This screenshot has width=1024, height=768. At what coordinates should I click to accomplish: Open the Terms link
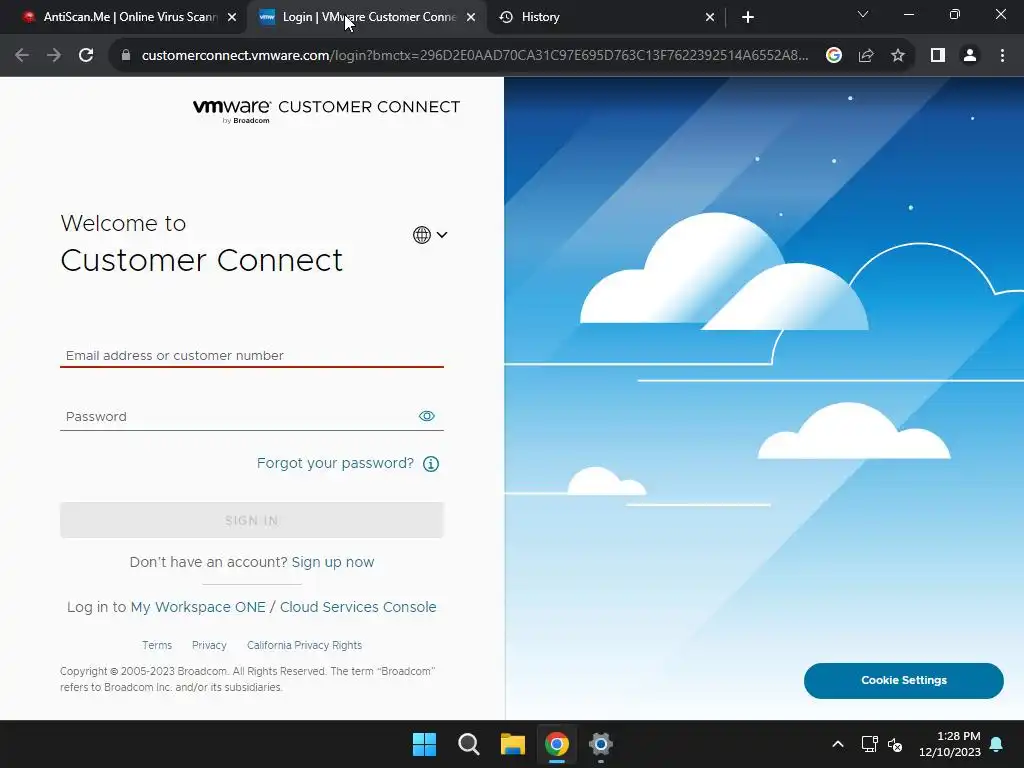tap(157, 645)
